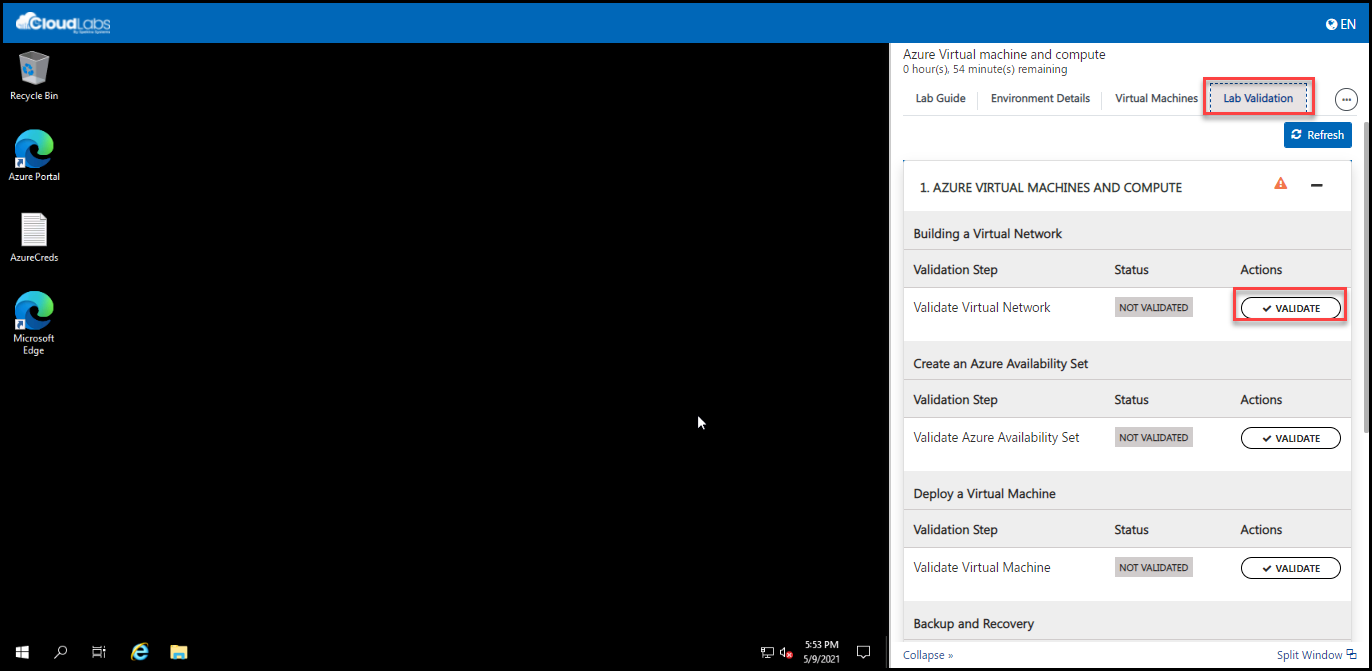Click the taskbar clock showing 5:53 PM
Viewport: 1372px width, 671px height.
point(821,652)
